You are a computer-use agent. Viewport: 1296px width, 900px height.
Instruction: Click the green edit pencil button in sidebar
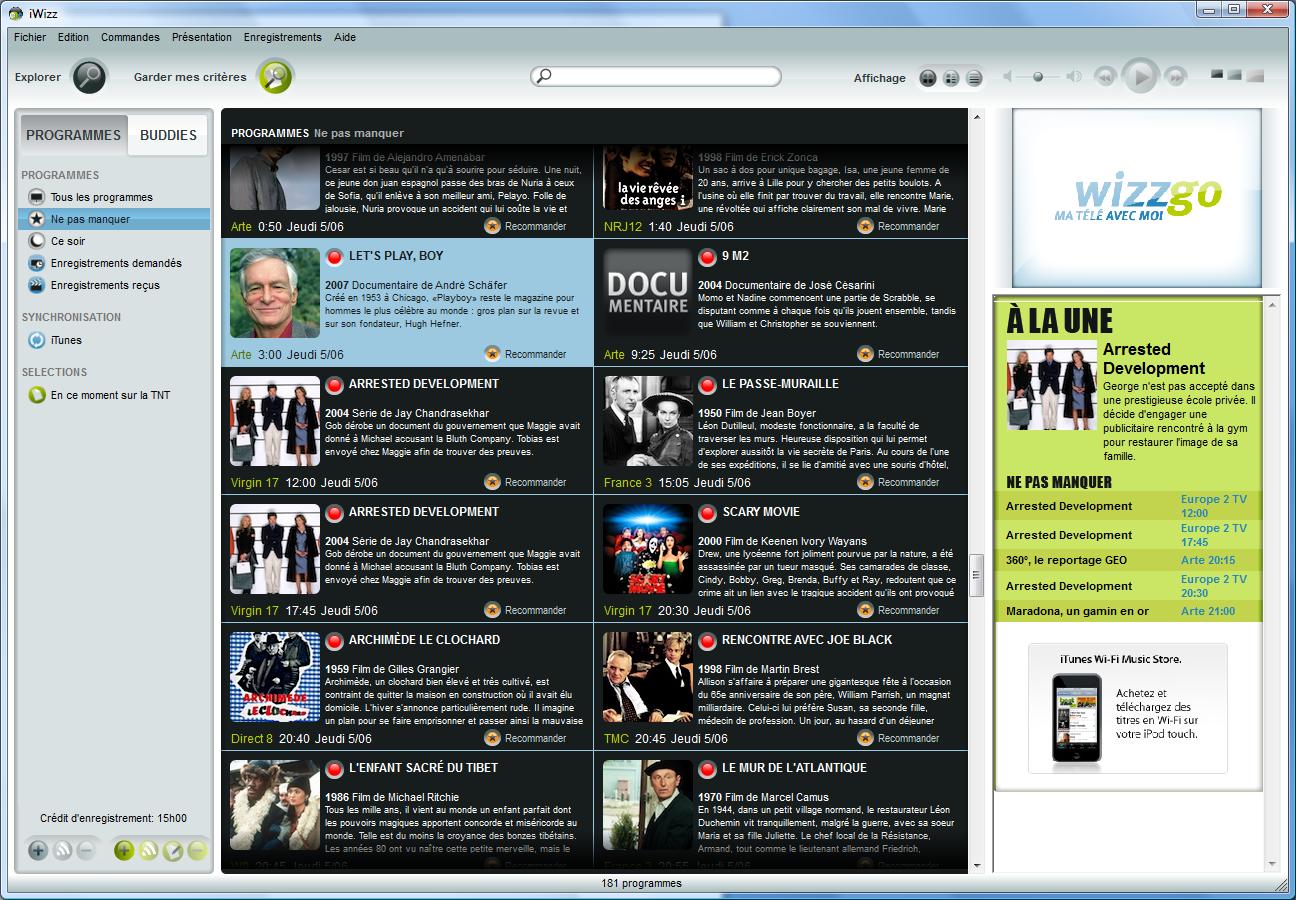tap(173, 851)
